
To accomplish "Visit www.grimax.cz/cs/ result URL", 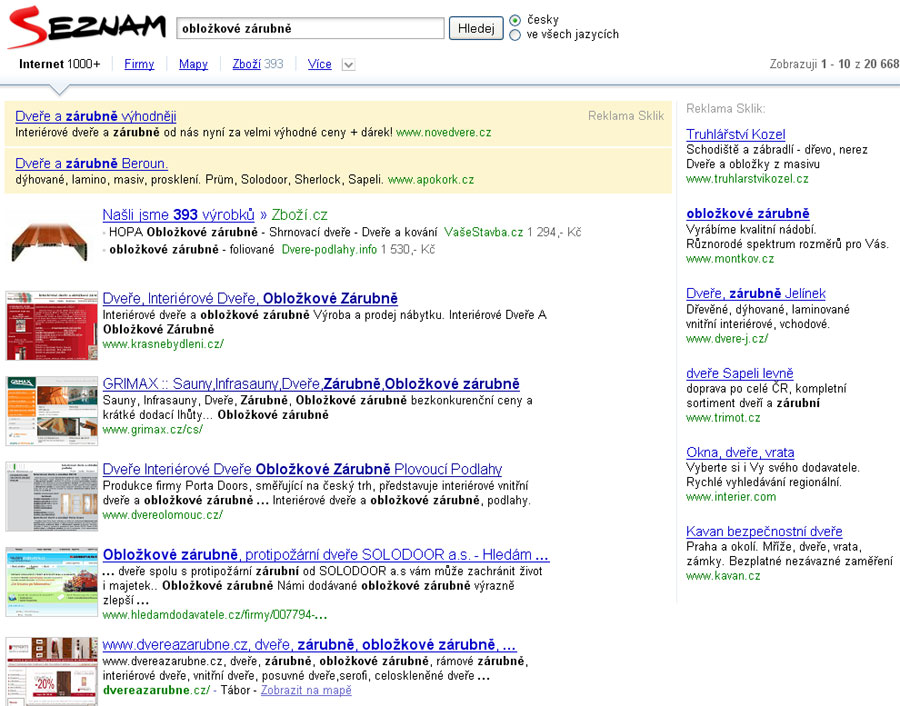I will [153, 430].
